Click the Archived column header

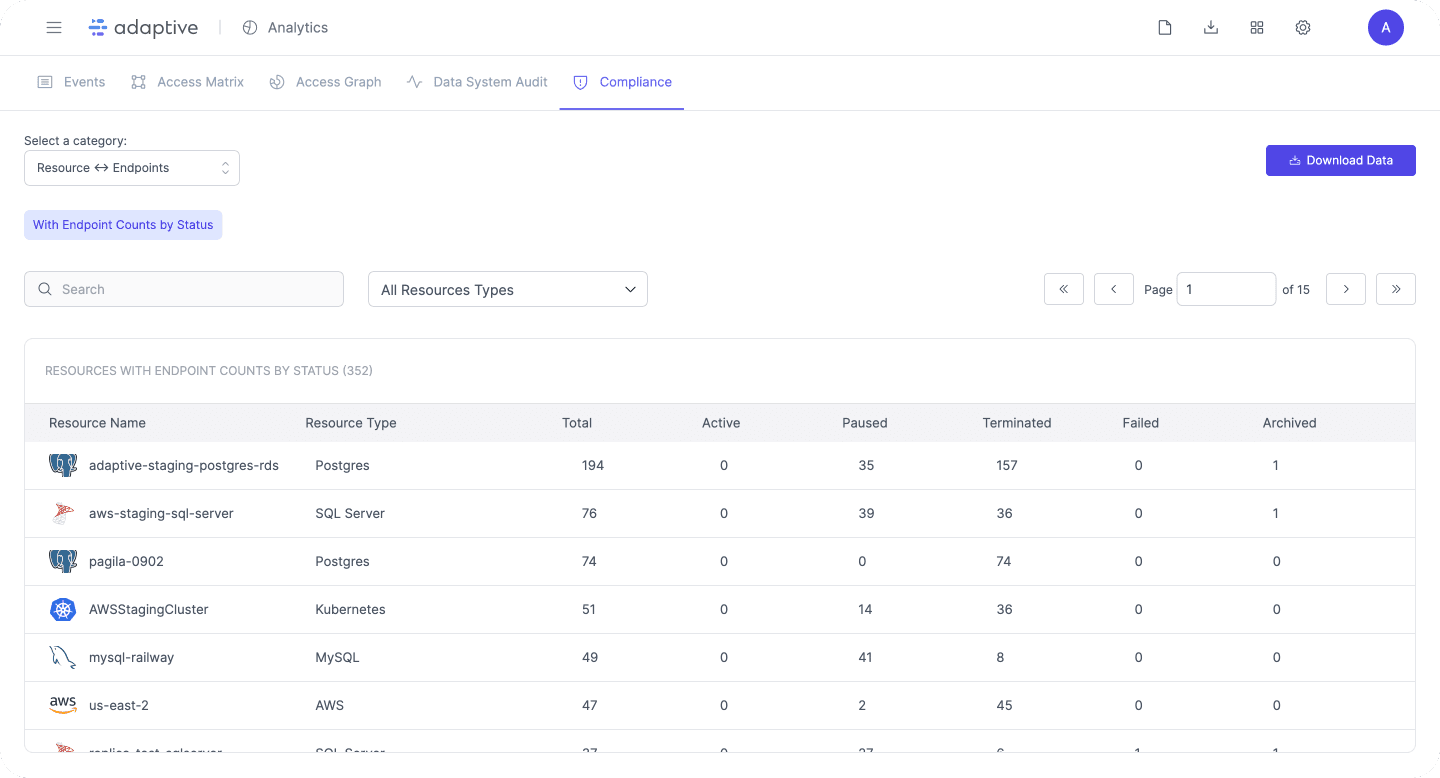pos(1290,423)
